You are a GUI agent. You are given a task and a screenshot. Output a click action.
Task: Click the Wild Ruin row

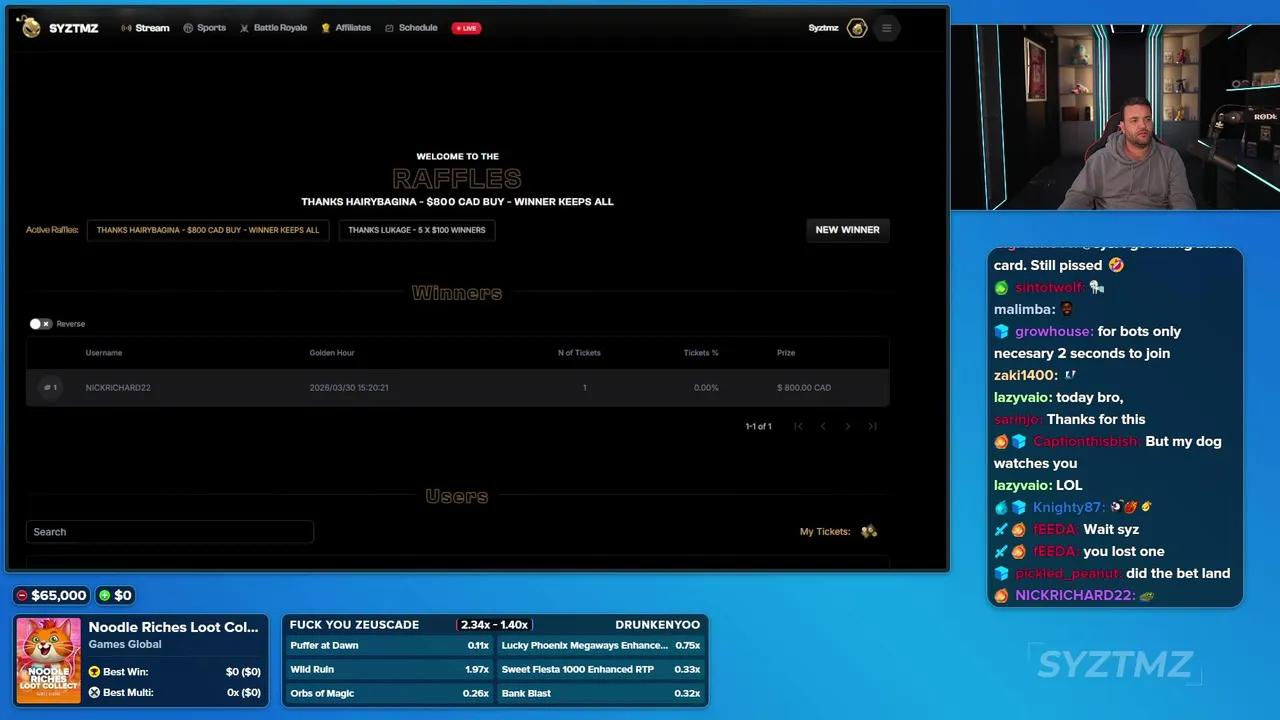point(389,670)
